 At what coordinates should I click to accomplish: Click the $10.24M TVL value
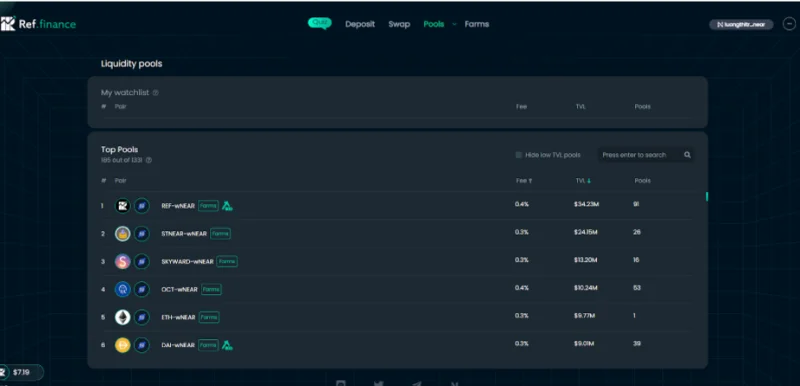tap(585, 288)
